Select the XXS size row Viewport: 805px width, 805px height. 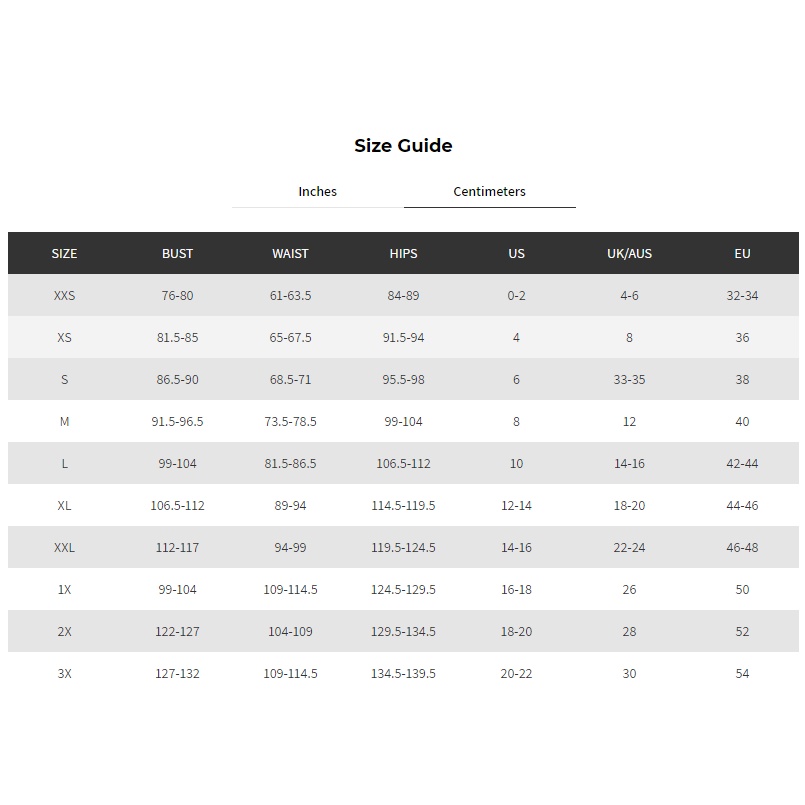pos(64,295)
